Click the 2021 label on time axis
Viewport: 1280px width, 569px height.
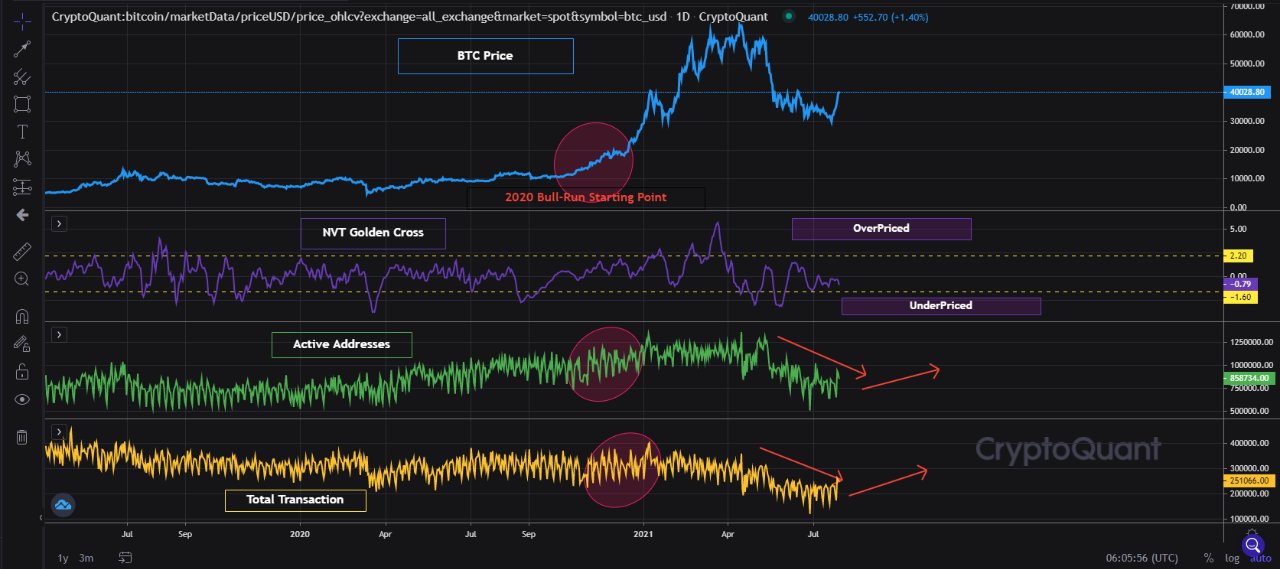646,533
